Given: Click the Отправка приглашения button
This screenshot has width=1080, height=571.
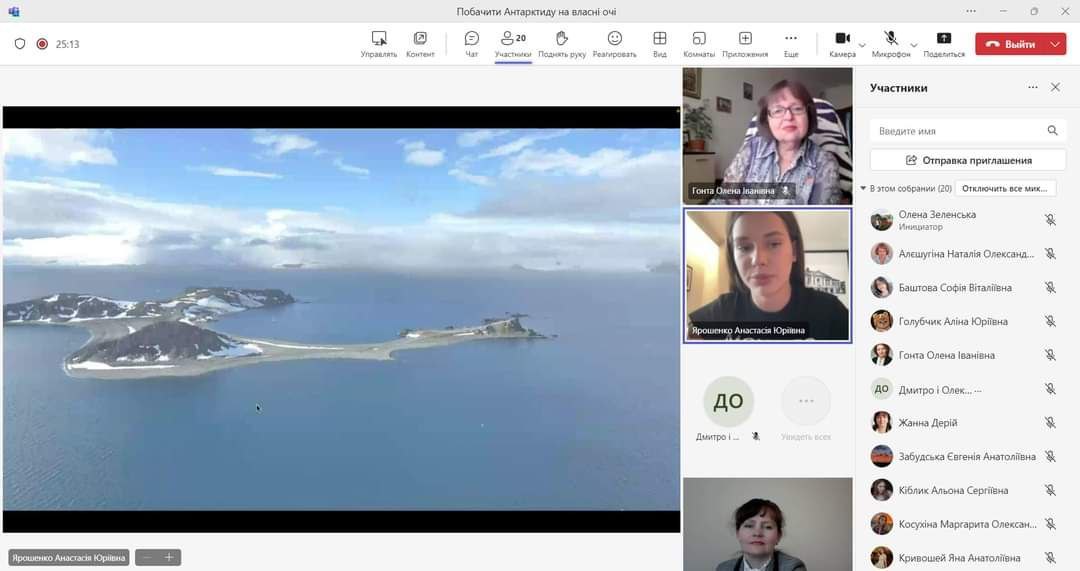Looking at the screenshot, I should [968, 160].
